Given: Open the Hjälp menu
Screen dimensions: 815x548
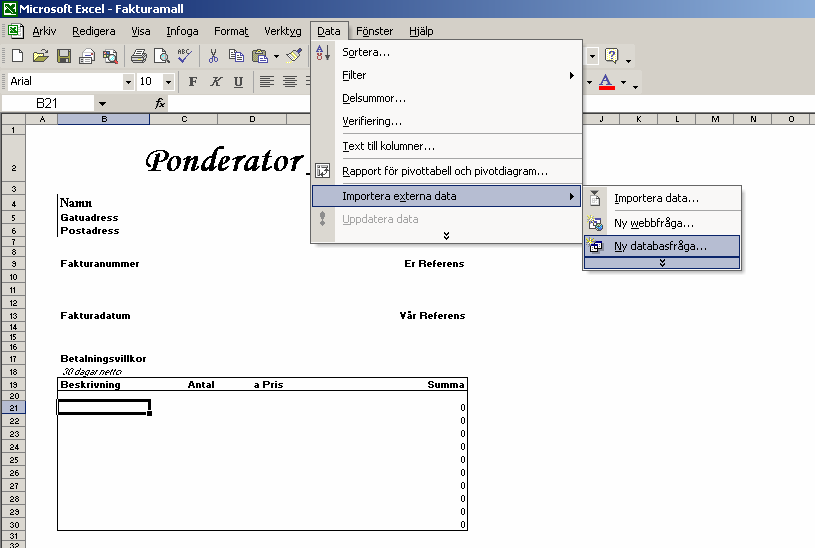Looking at the screenshot, I should tap(421, 31).
